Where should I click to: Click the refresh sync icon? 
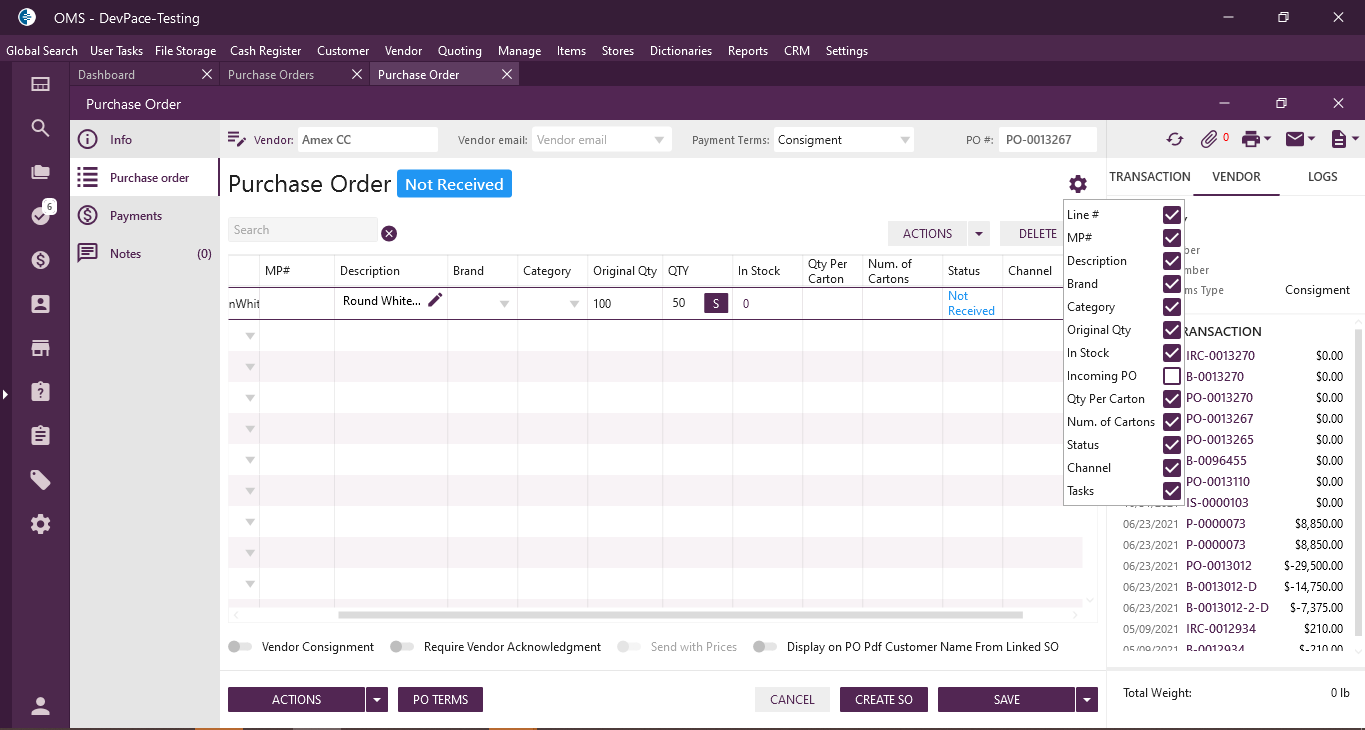pos(1175,140)
